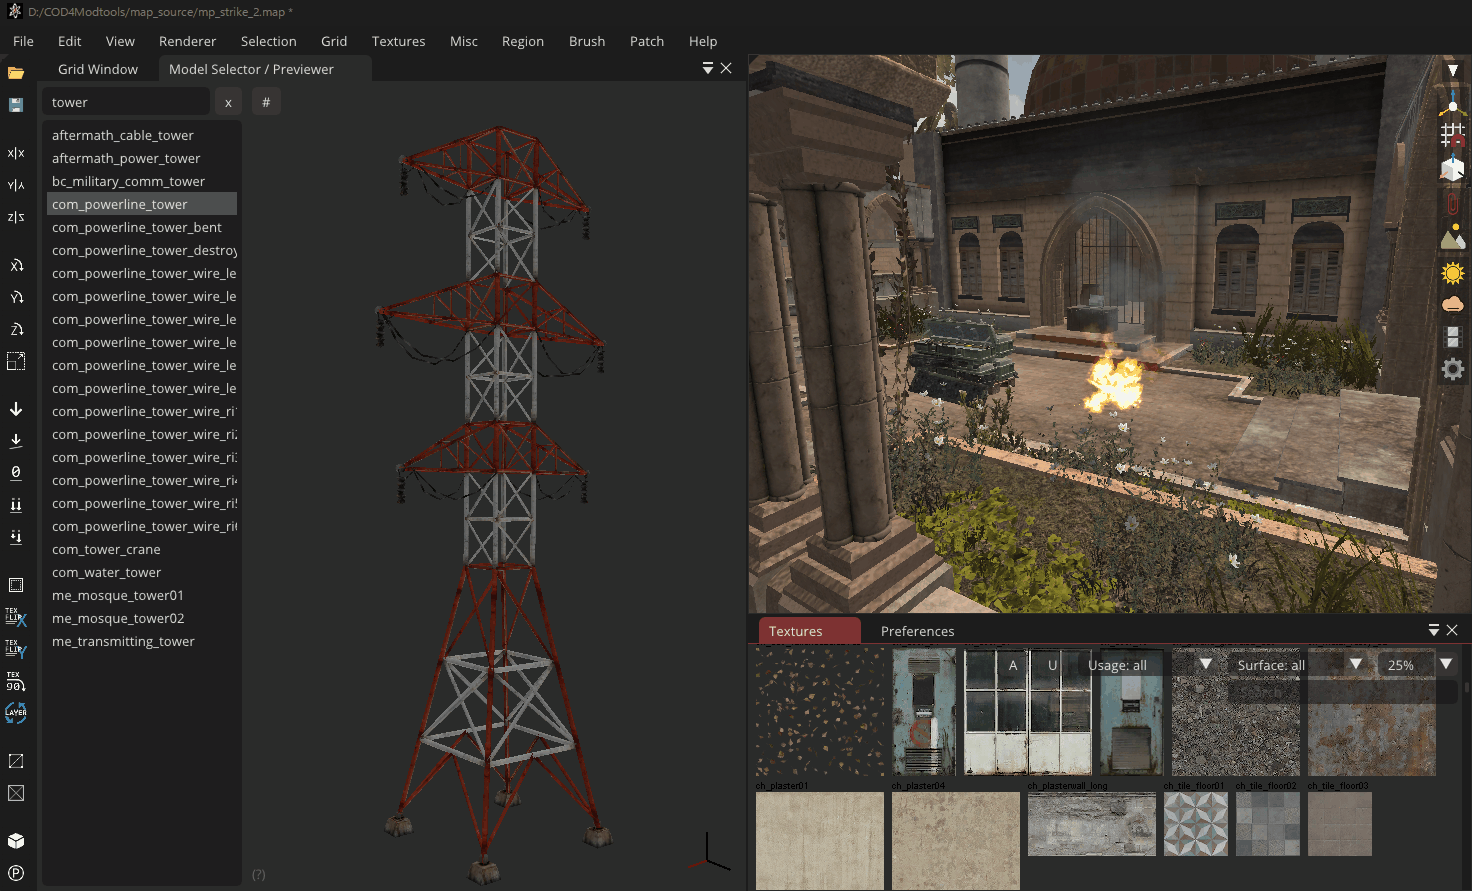Select bc_military_comm_tower model
Screen dimensions: 1472x891
point(142,181)
